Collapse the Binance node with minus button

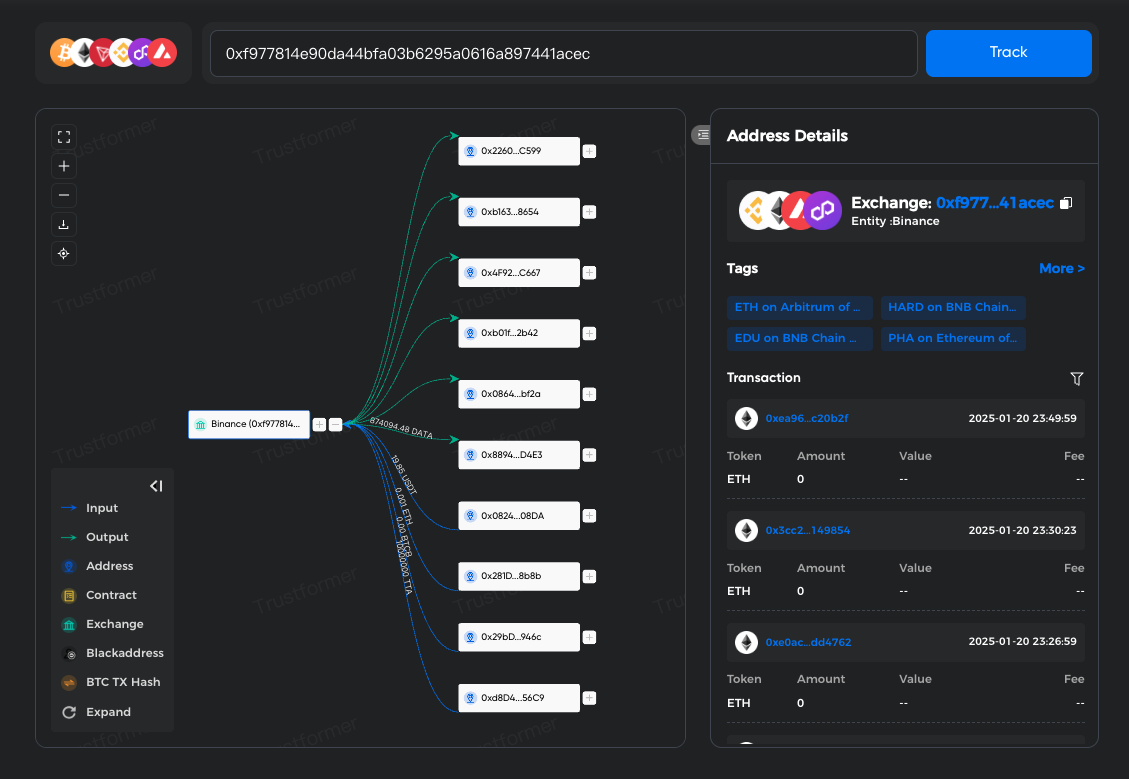coord(336,425)
